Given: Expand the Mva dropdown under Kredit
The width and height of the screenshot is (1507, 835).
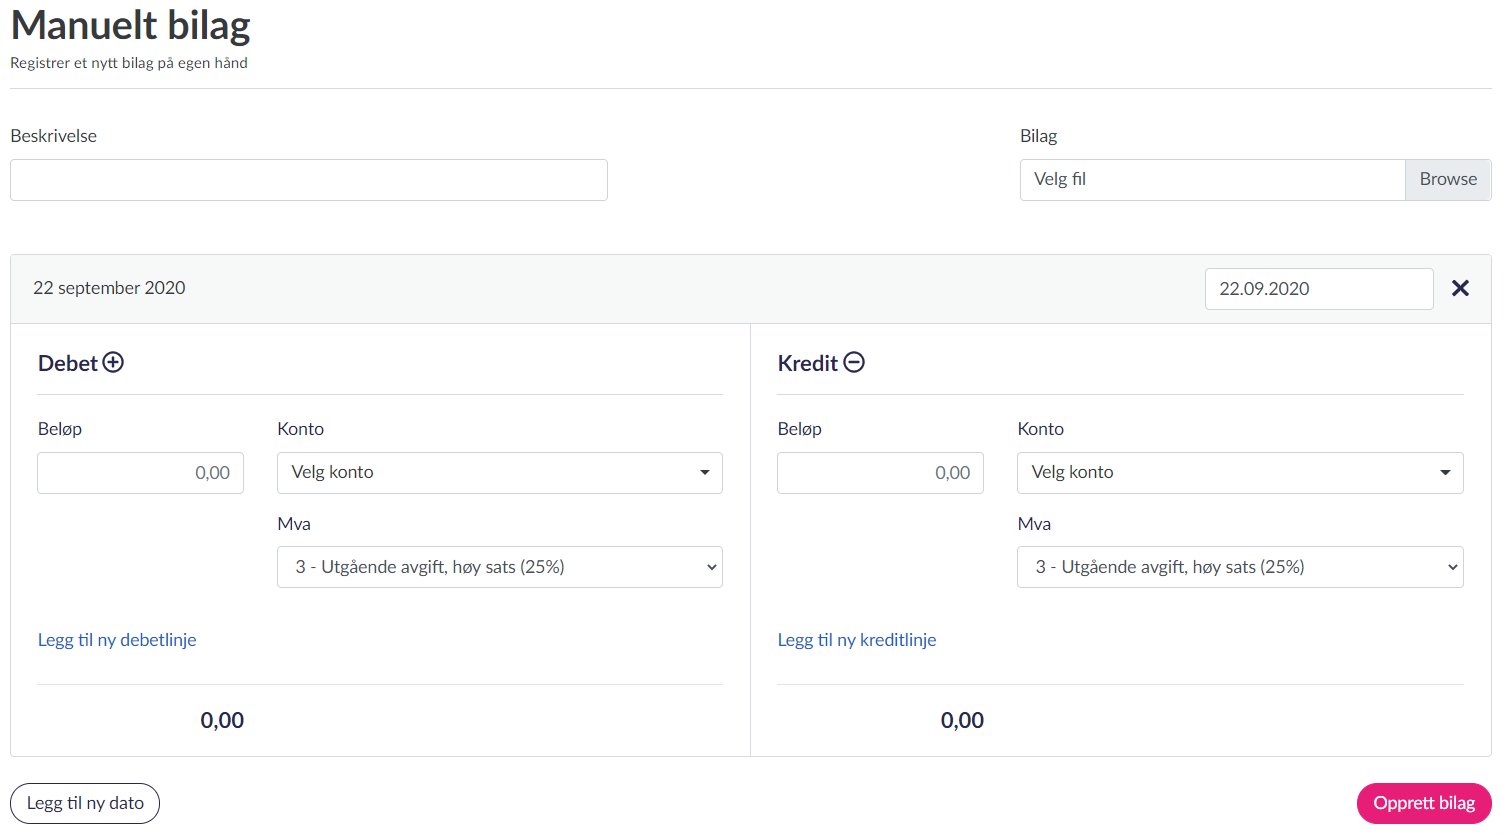Looking at the screenshot, I should tap(1239, 567).
